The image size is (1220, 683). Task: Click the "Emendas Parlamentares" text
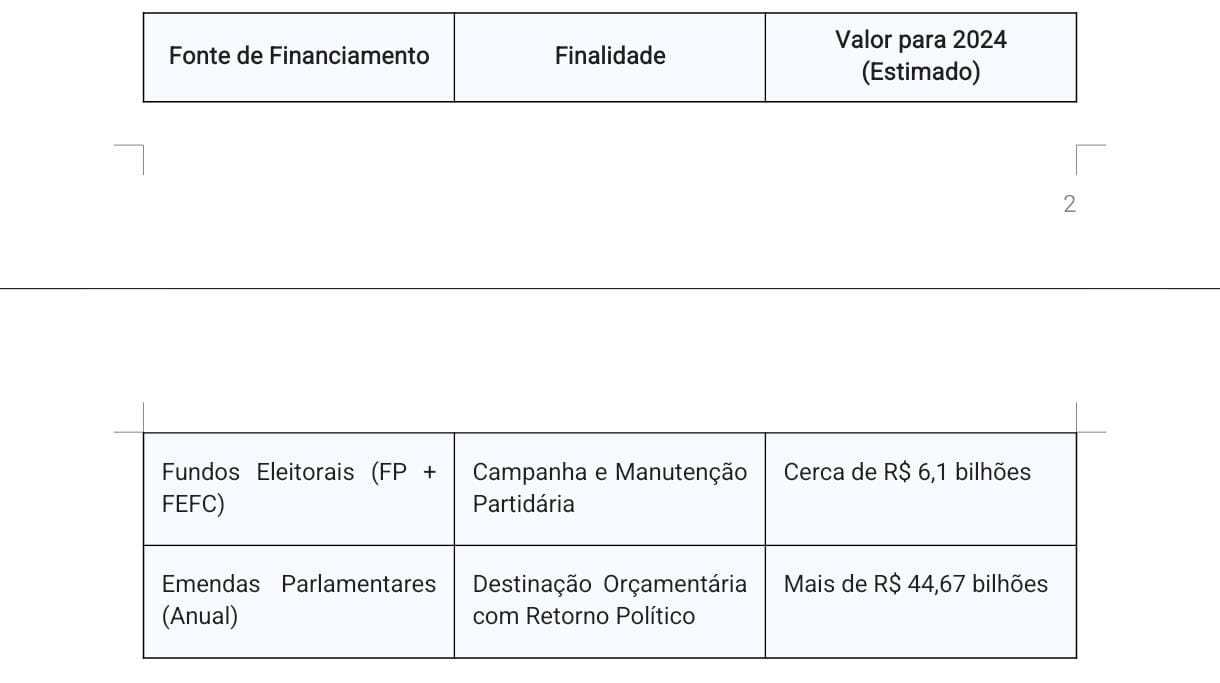click(x=299, y=584)
